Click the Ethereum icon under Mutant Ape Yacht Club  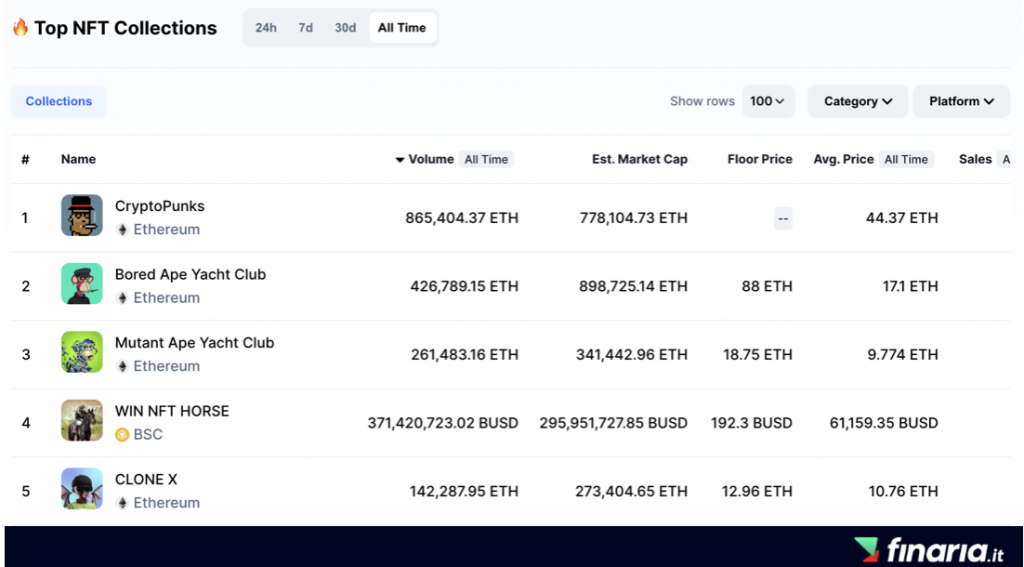(122, 366)
